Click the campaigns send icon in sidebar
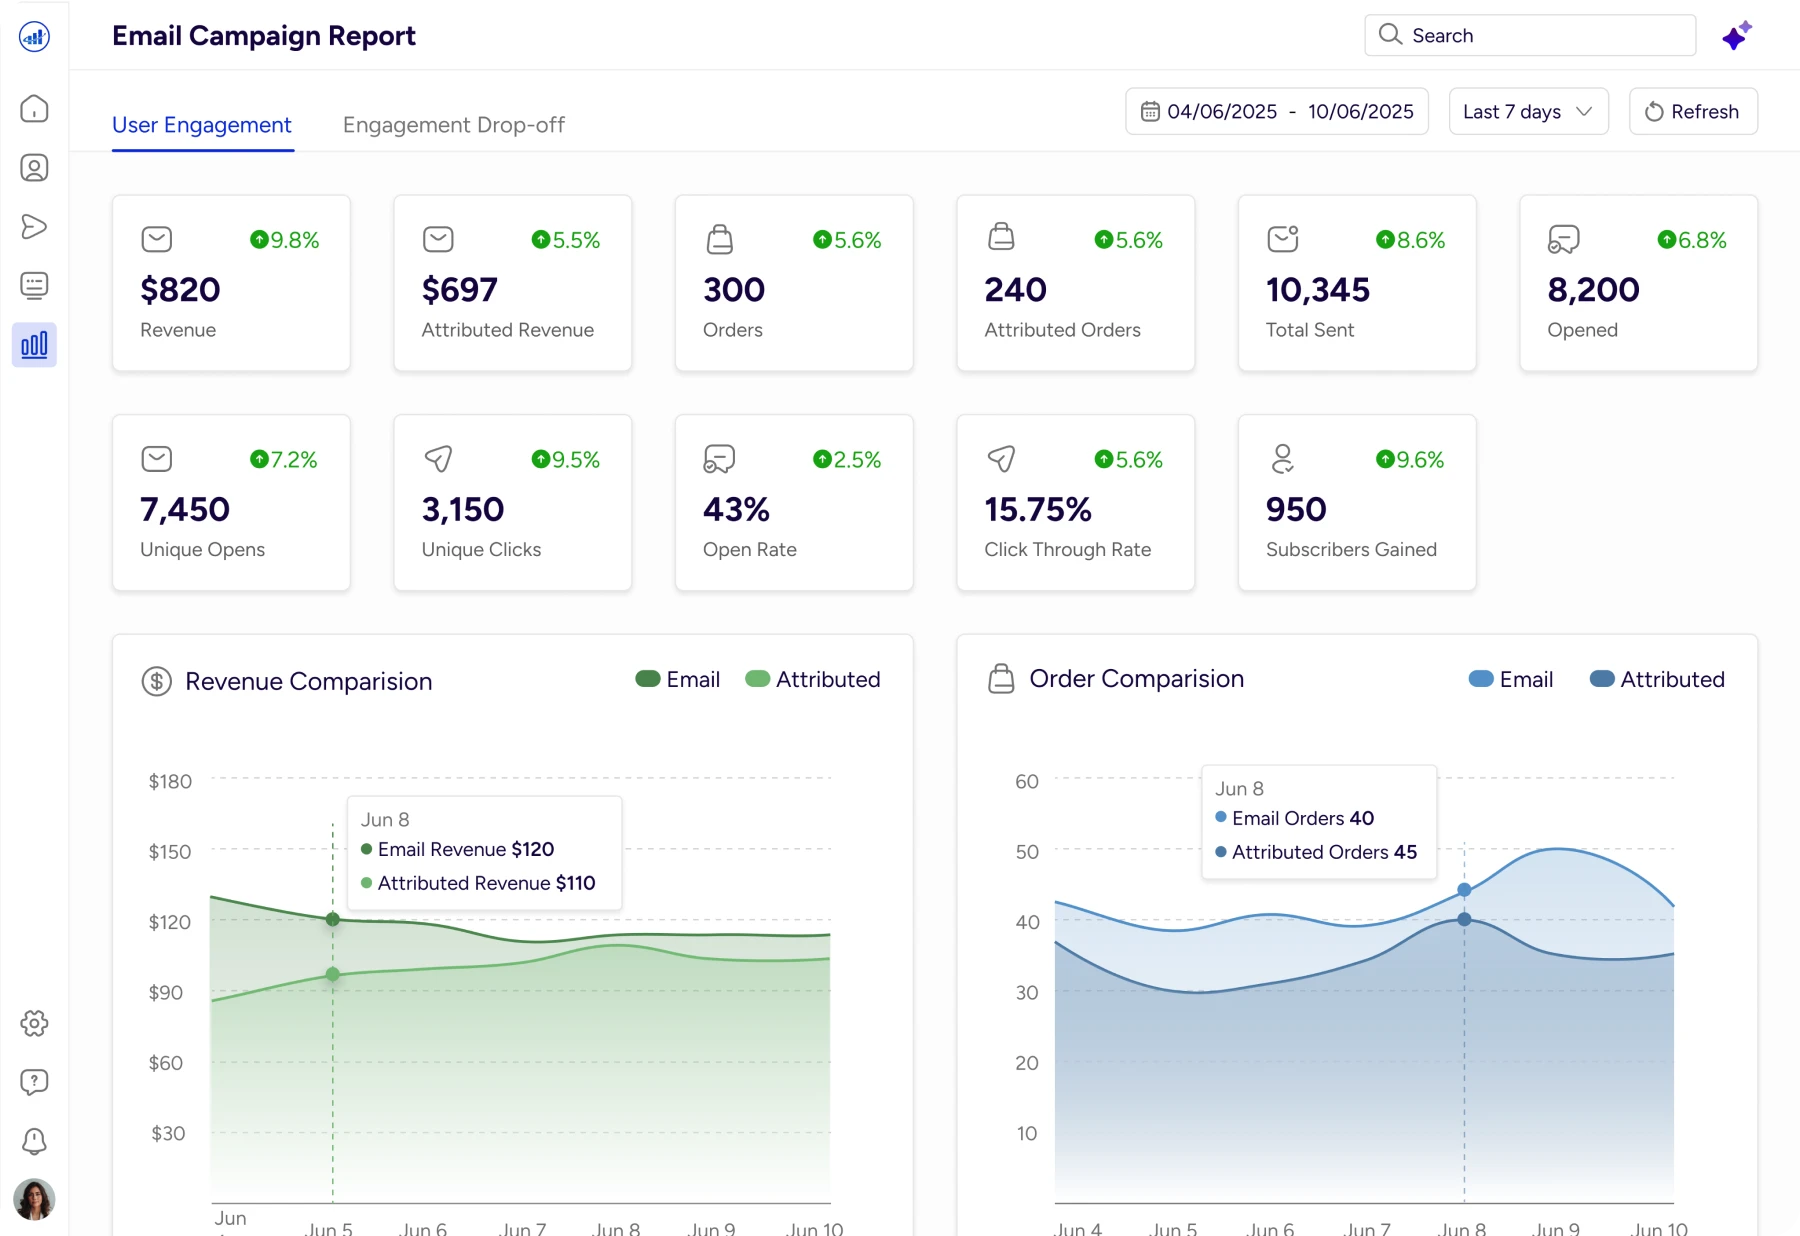This screenshot has height=1236, width=1800. click(34, 227)
